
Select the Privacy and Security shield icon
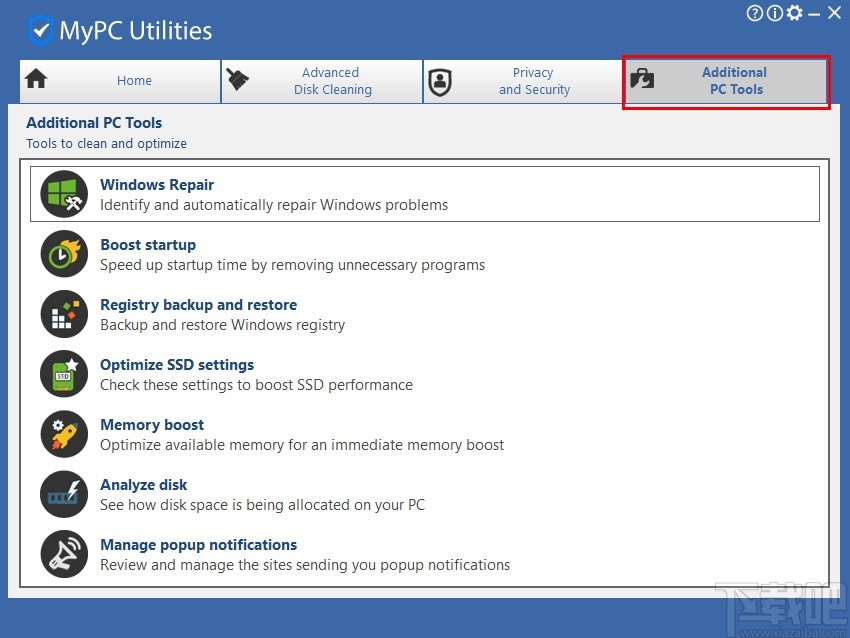(x=440, y=82)
